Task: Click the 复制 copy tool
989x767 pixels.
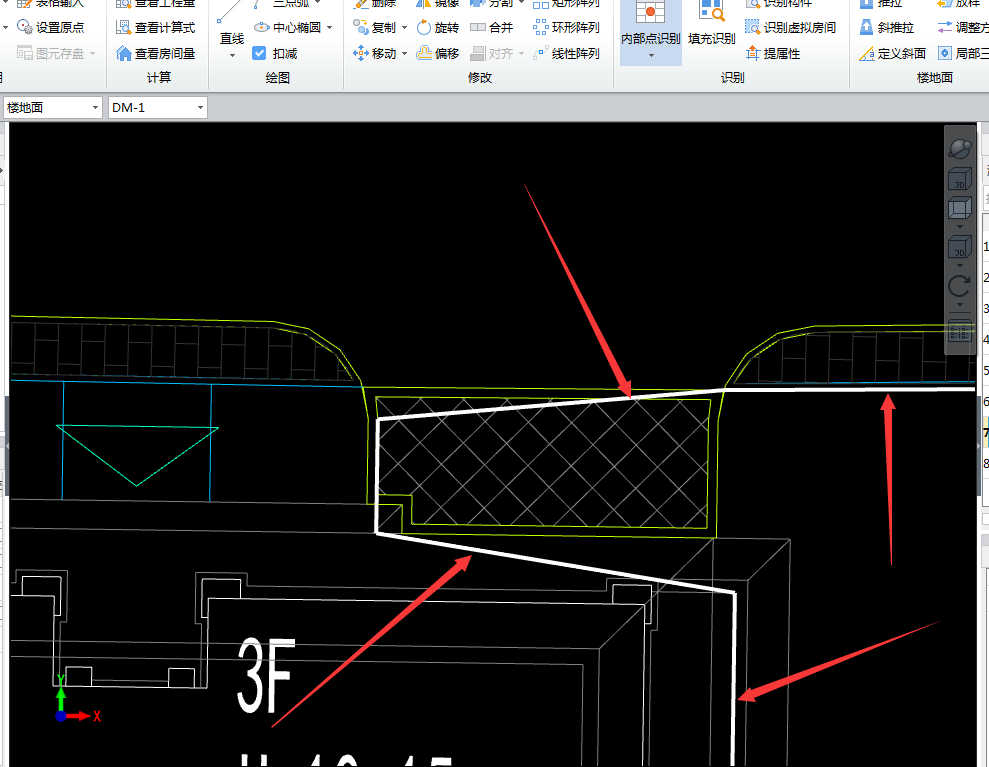Action: tap(375, 27)
